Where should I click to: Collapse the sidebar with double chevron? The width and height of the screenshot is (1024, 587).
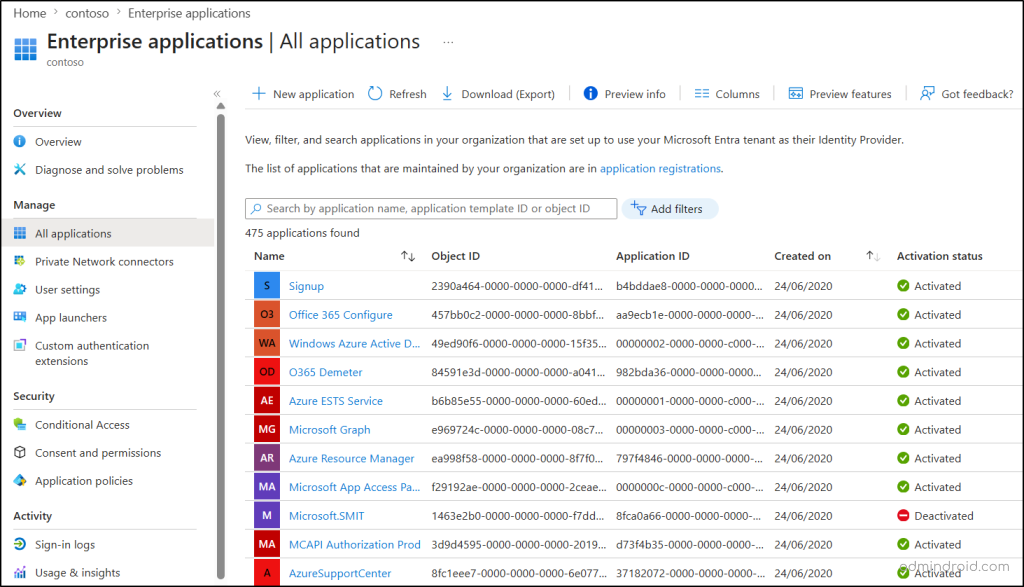[x=217, y=94]
